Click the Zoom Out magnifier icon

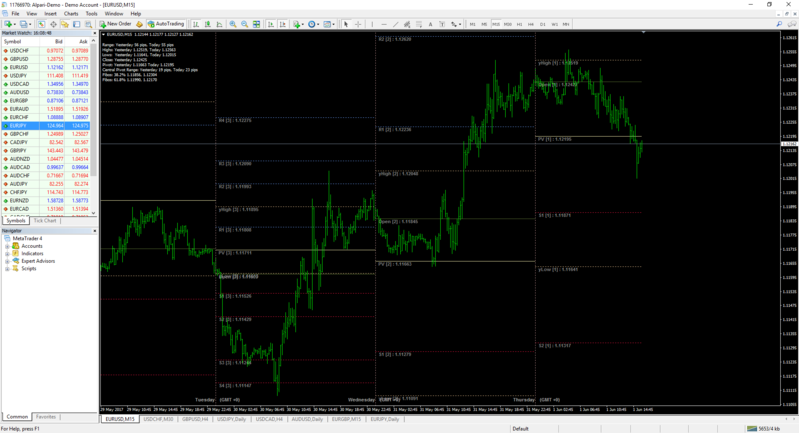(245, 24)
